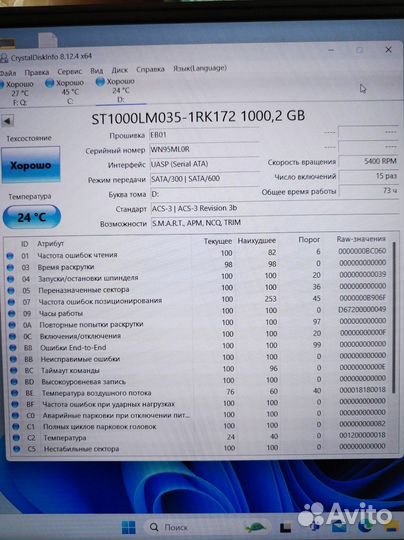
Task: Click the 24 °C temperature indicator
Action: click(32, 217)
